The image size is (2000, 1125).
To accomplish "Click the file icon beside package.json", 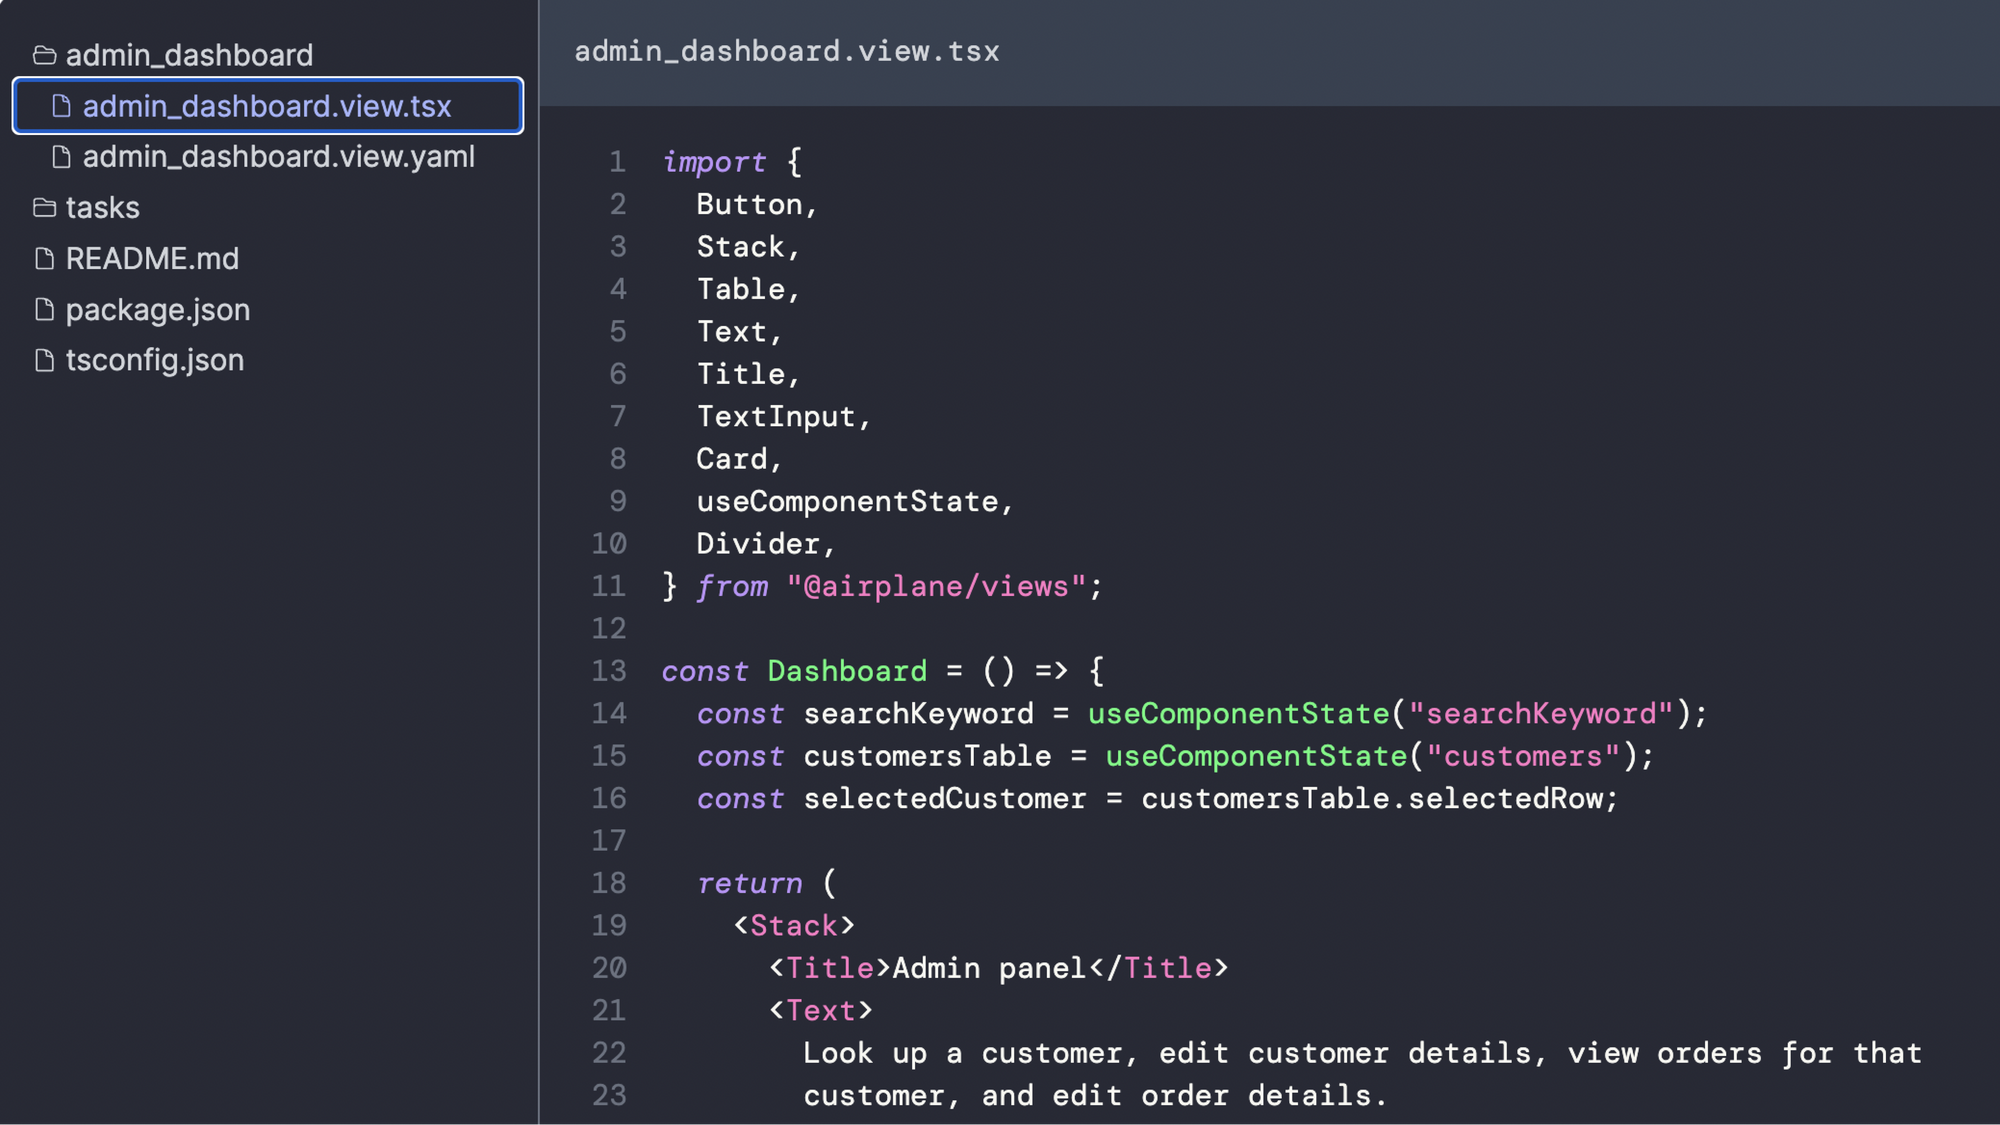I will (44, 310).
